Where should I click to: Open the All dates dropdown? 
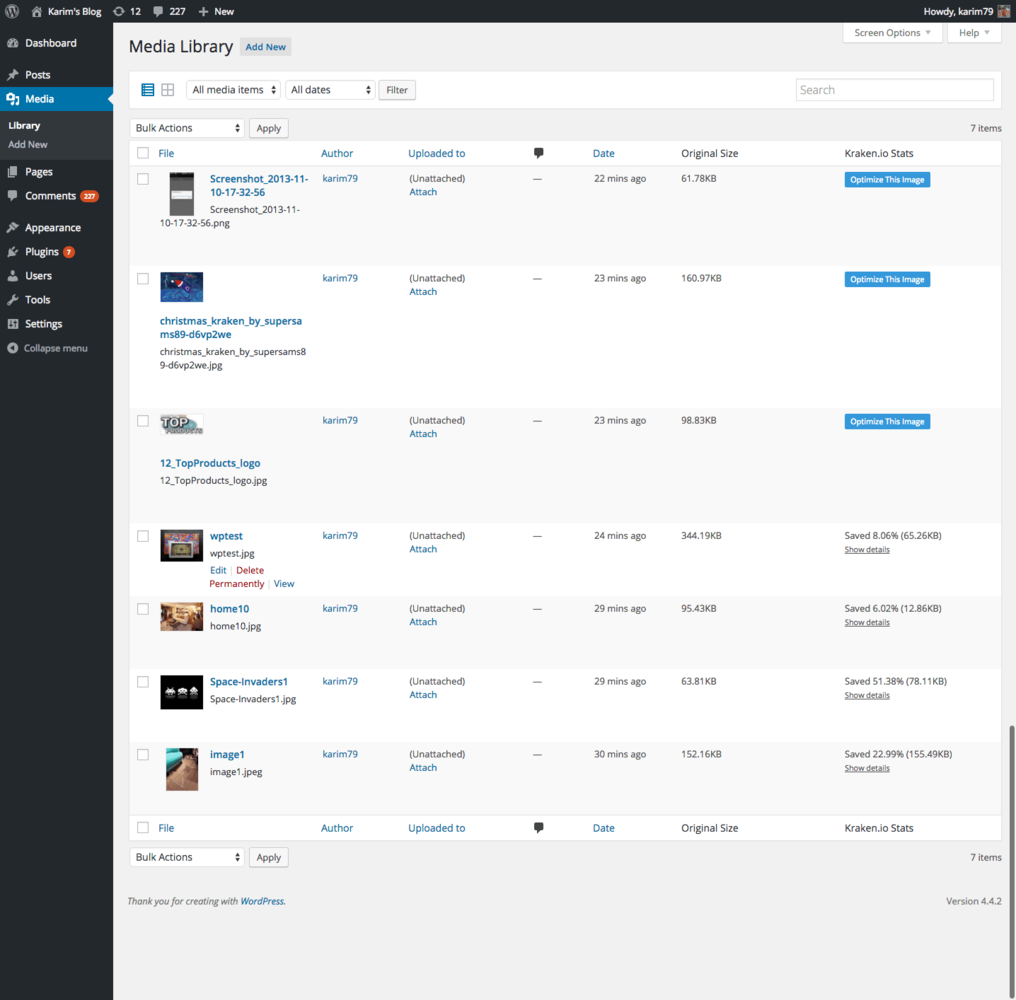[330, 90]
